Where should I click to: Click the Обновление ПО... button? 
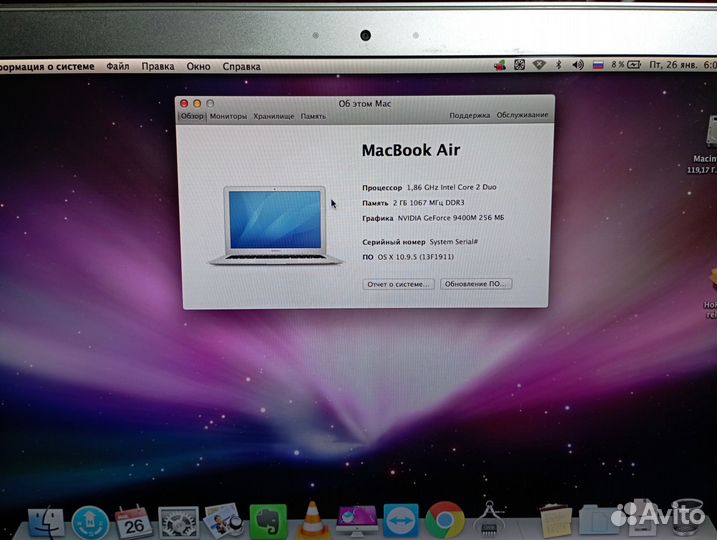[x=476, y=283]
